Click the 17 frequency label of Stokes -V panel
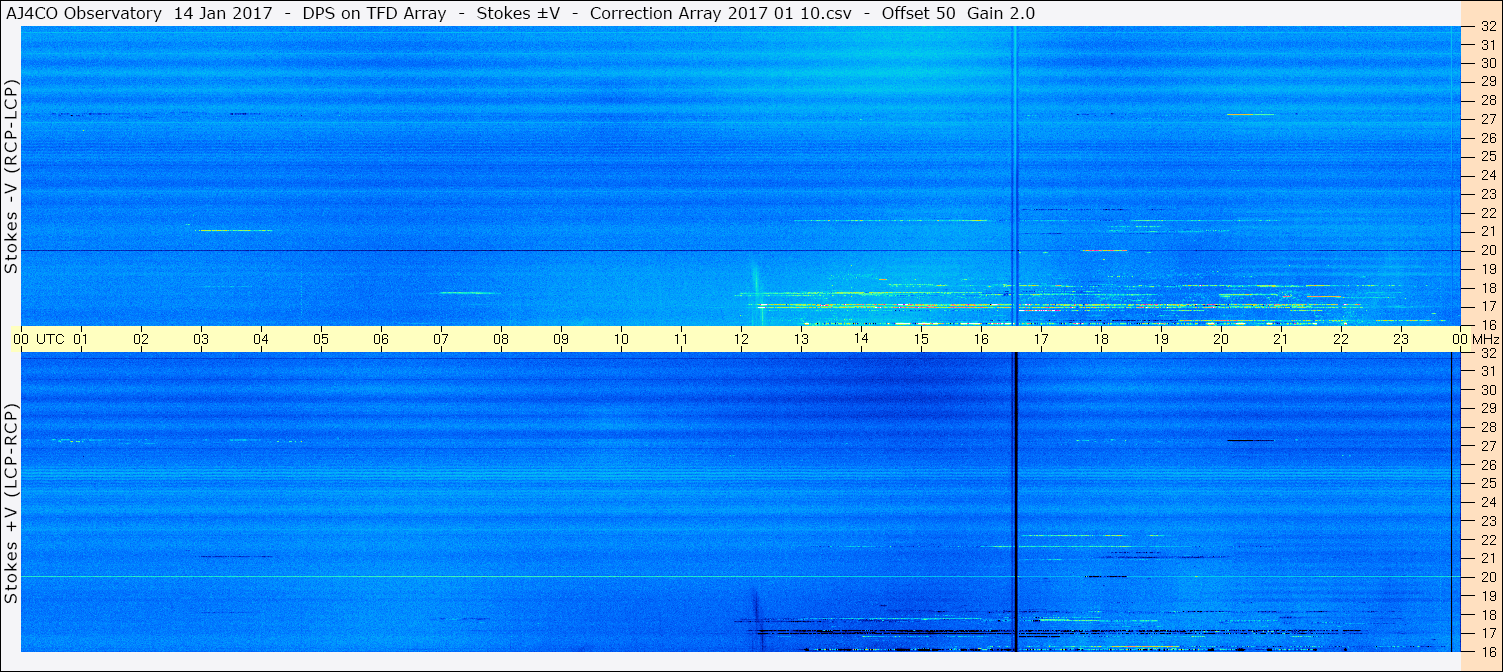 coord(1488,306)
